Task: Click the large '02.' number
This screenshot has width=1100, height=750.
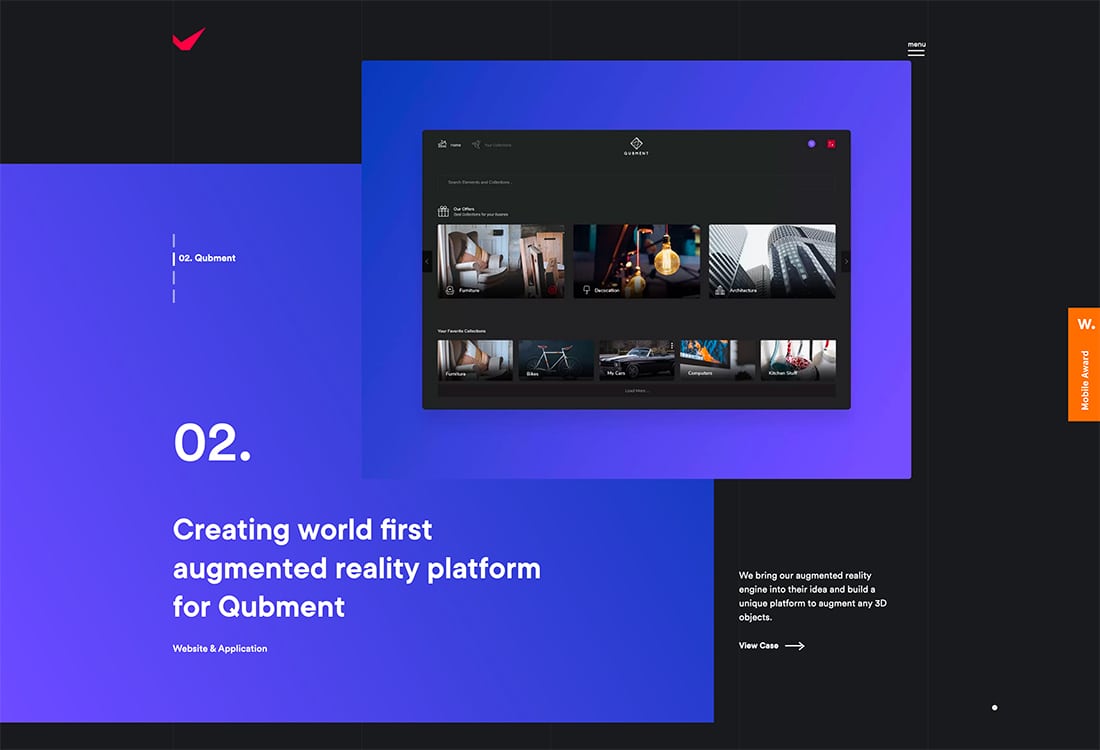Action: pos(212,442)
